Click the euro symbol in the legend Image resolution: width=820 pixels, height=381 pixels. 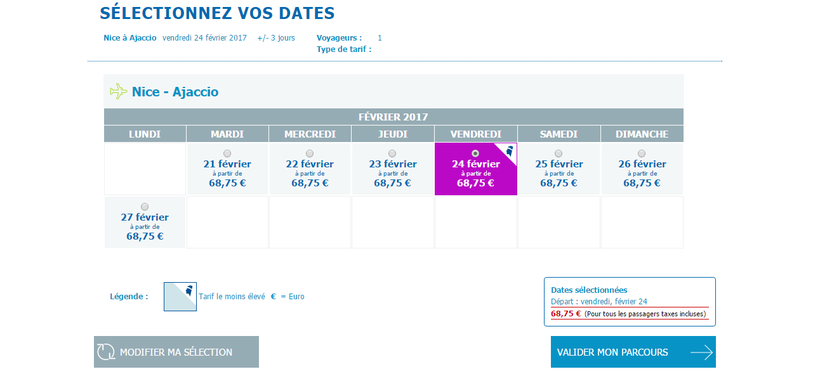[x=274, y=297]
